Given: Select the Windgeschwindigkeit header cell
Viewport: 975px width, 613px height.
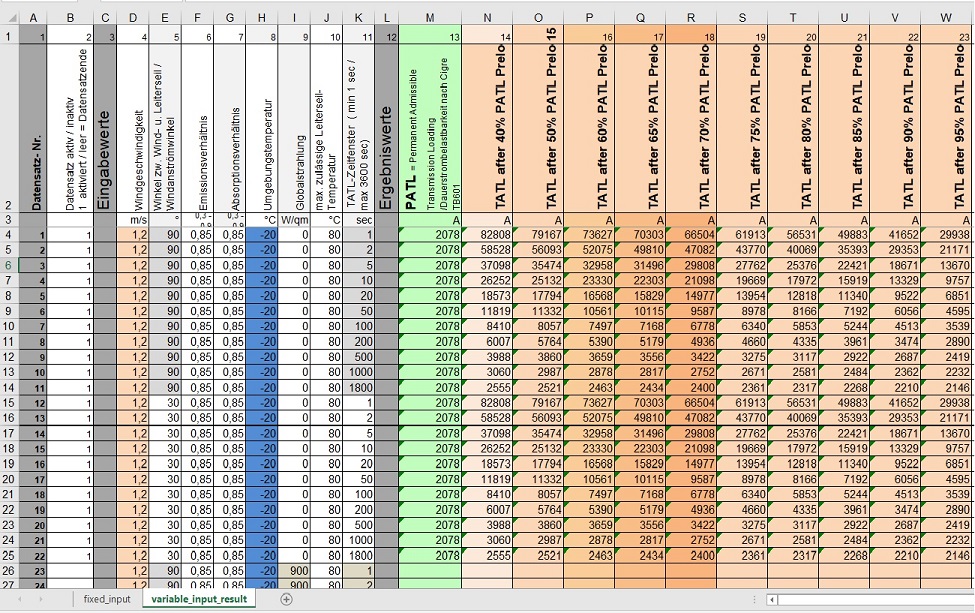Looking at the screenshot, I should coord(132,115).
